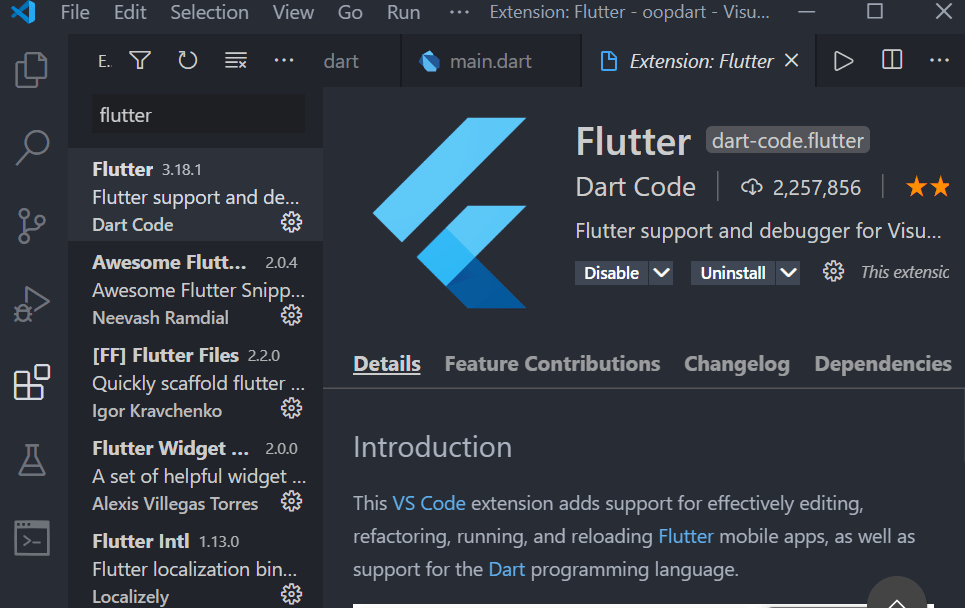The height and width of the screenshot is (608, 965).
Task: Uninstall the Flutter extension
Action: pos(733,273)
